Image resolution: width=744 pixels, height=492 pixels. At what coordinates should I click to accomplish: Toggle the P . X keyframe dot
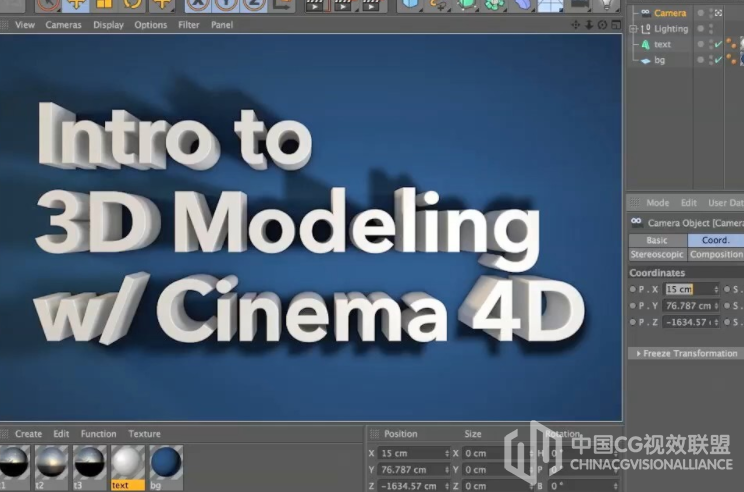click(x=632, y=289)
